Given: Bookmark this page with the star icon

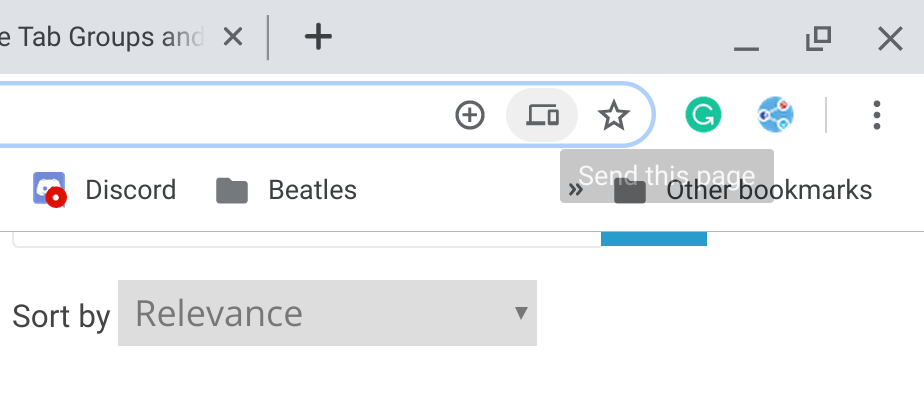Looking at the screenshot, I should 613,115.
